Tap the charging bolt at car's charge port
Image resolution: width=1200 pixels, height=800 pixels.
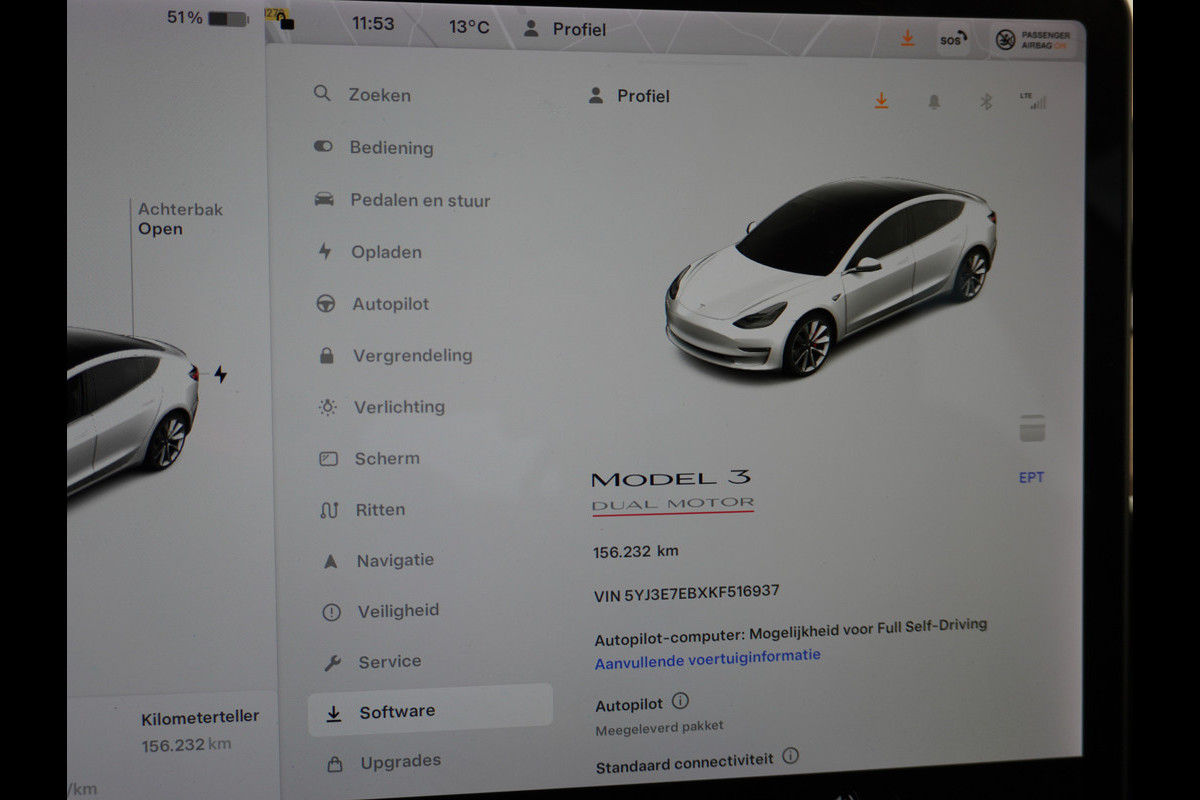coord(220,375)
